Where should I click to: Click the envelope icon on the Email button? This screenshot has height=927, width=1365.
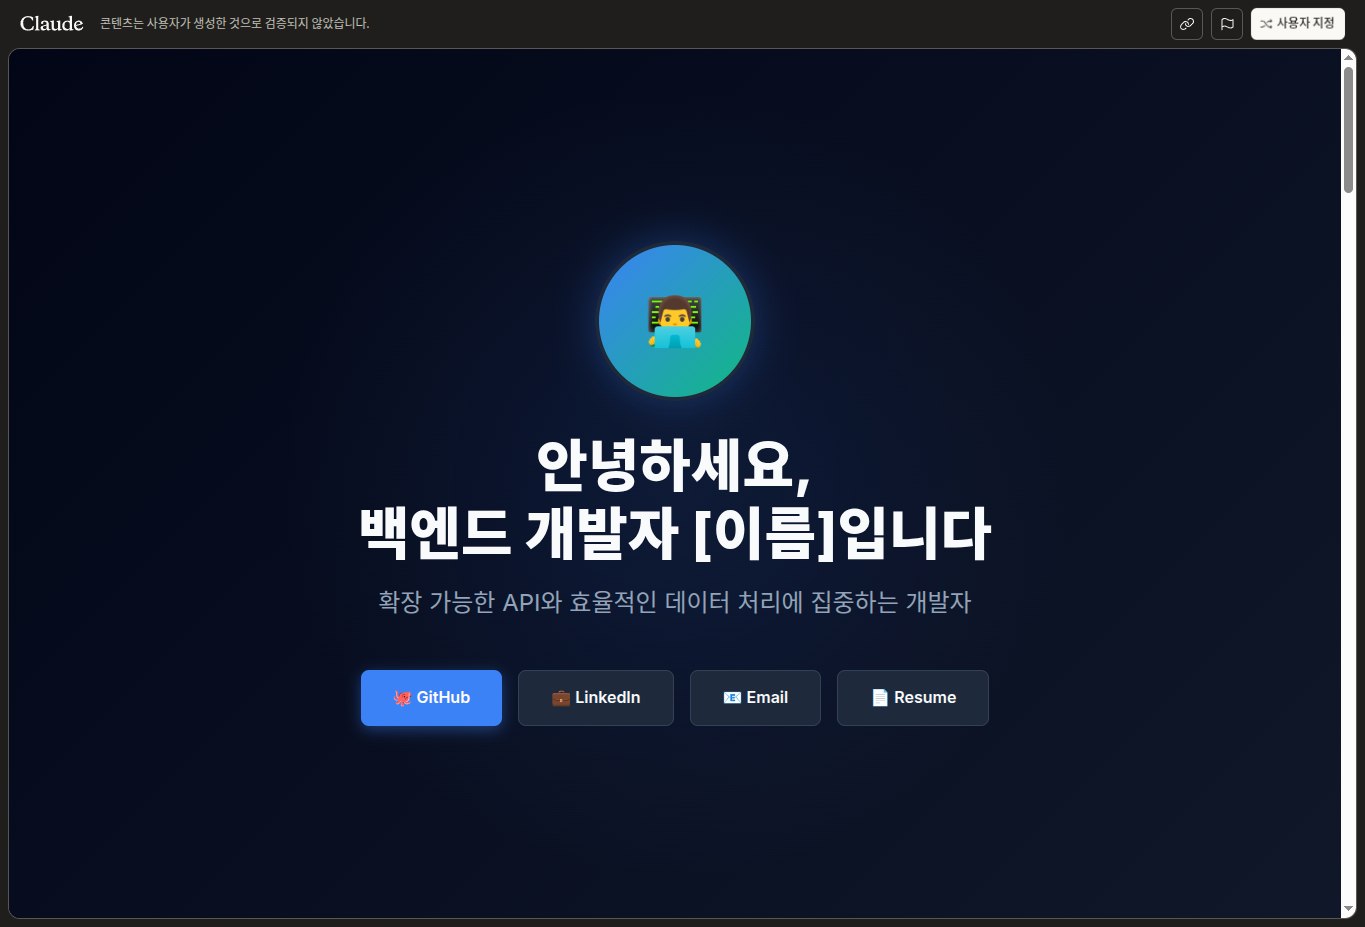click(732, 698)
